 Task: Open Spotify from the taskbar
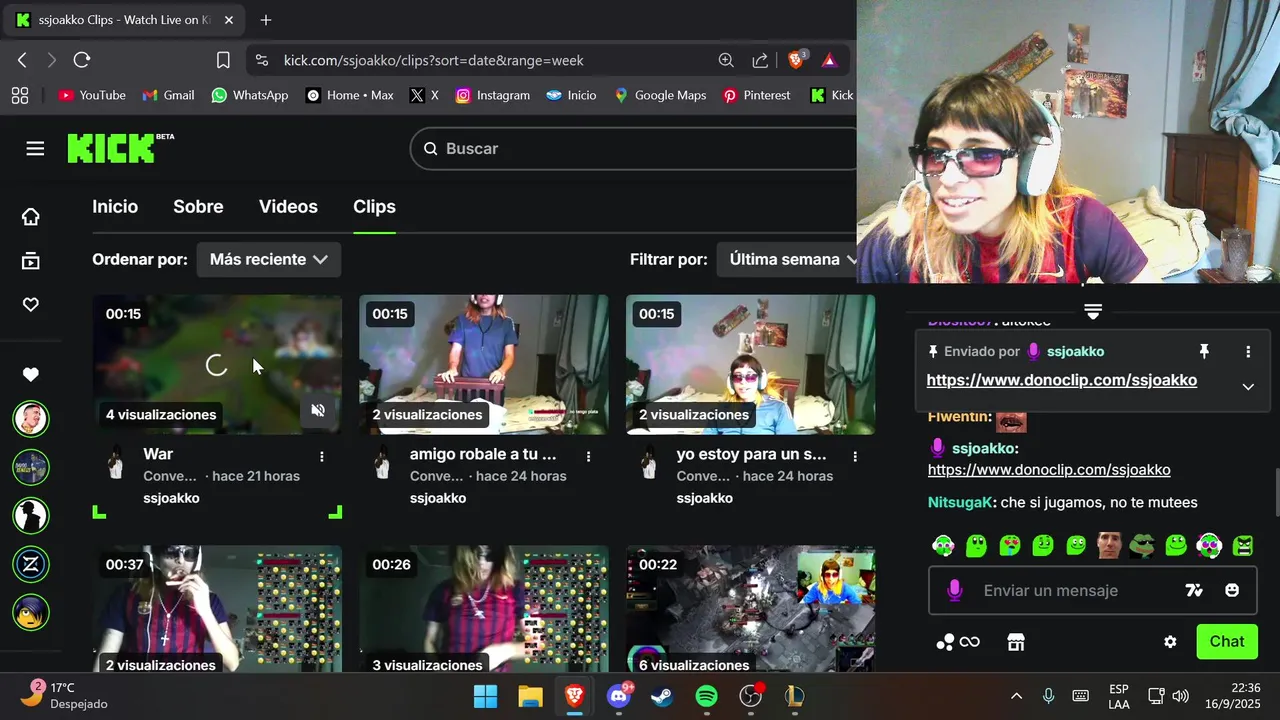(706, 696)
